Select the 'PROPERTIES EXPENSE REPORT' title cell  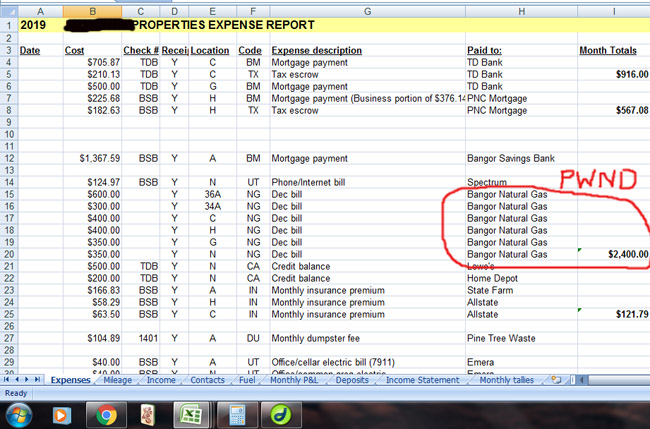tap(223, 25)
